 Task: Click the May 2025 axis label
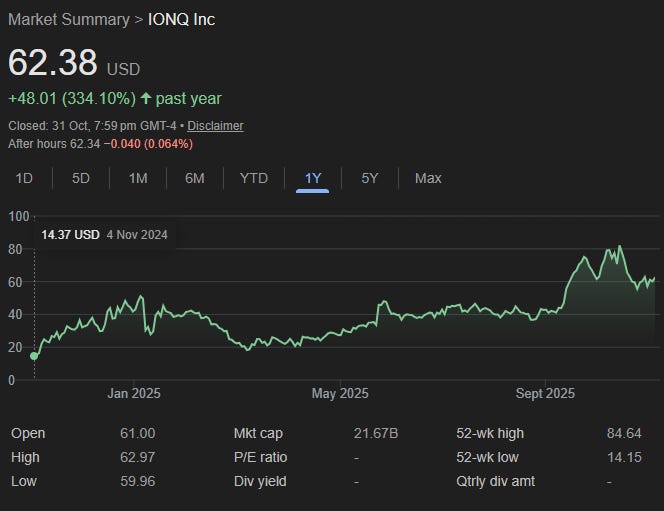(340, 393)
